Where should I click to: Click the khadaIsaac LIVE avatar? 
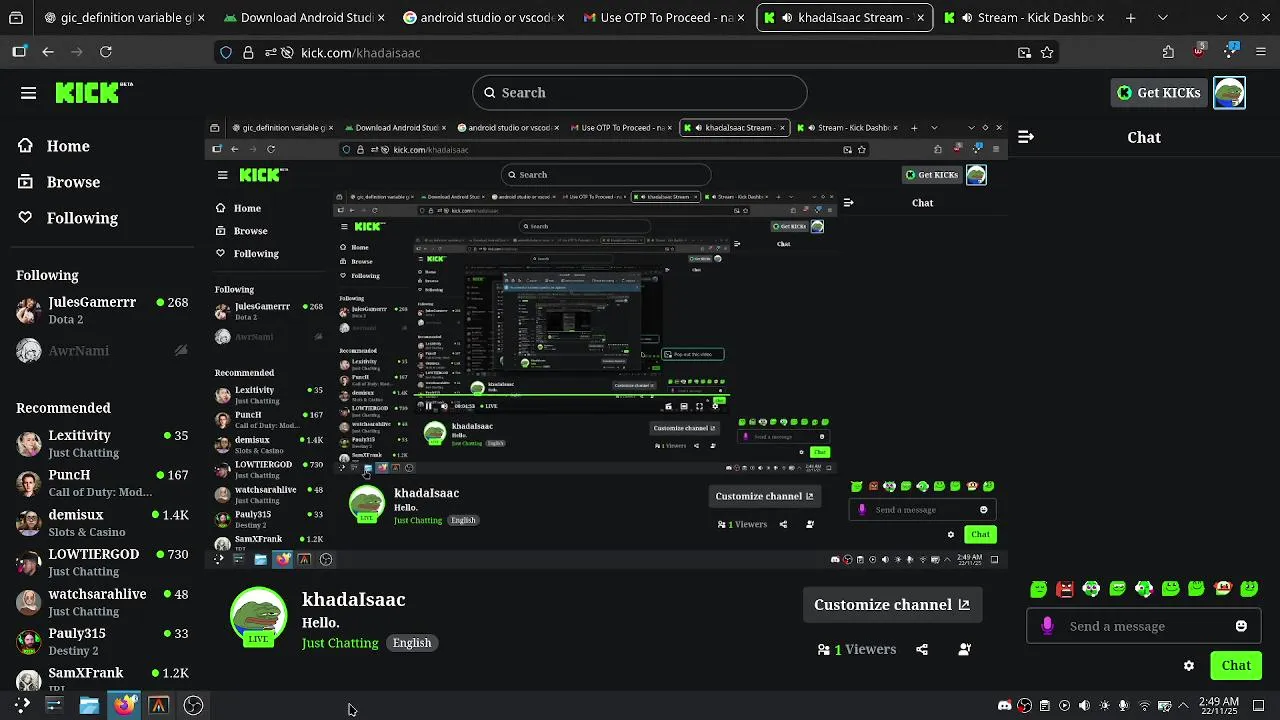259,616
